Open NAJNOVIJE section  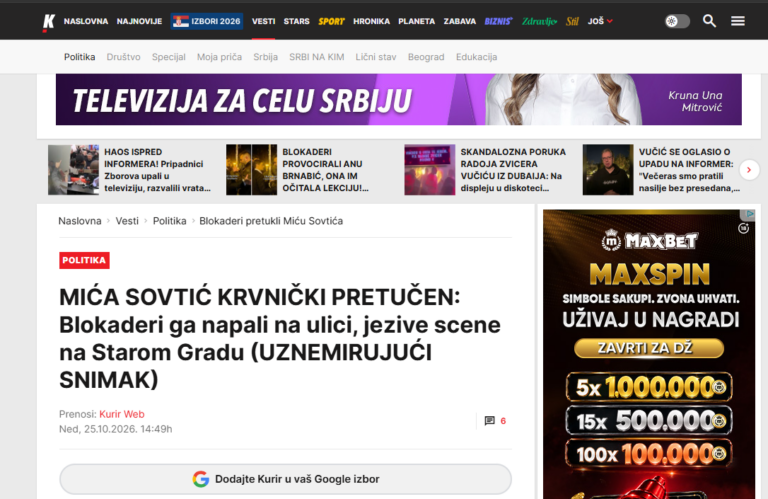[x=139, y=21]
